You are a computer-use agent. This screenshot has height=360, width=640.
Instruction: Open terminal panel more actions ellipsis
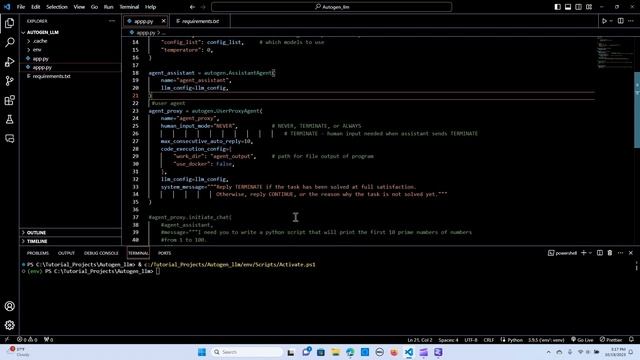coord(620,253)
